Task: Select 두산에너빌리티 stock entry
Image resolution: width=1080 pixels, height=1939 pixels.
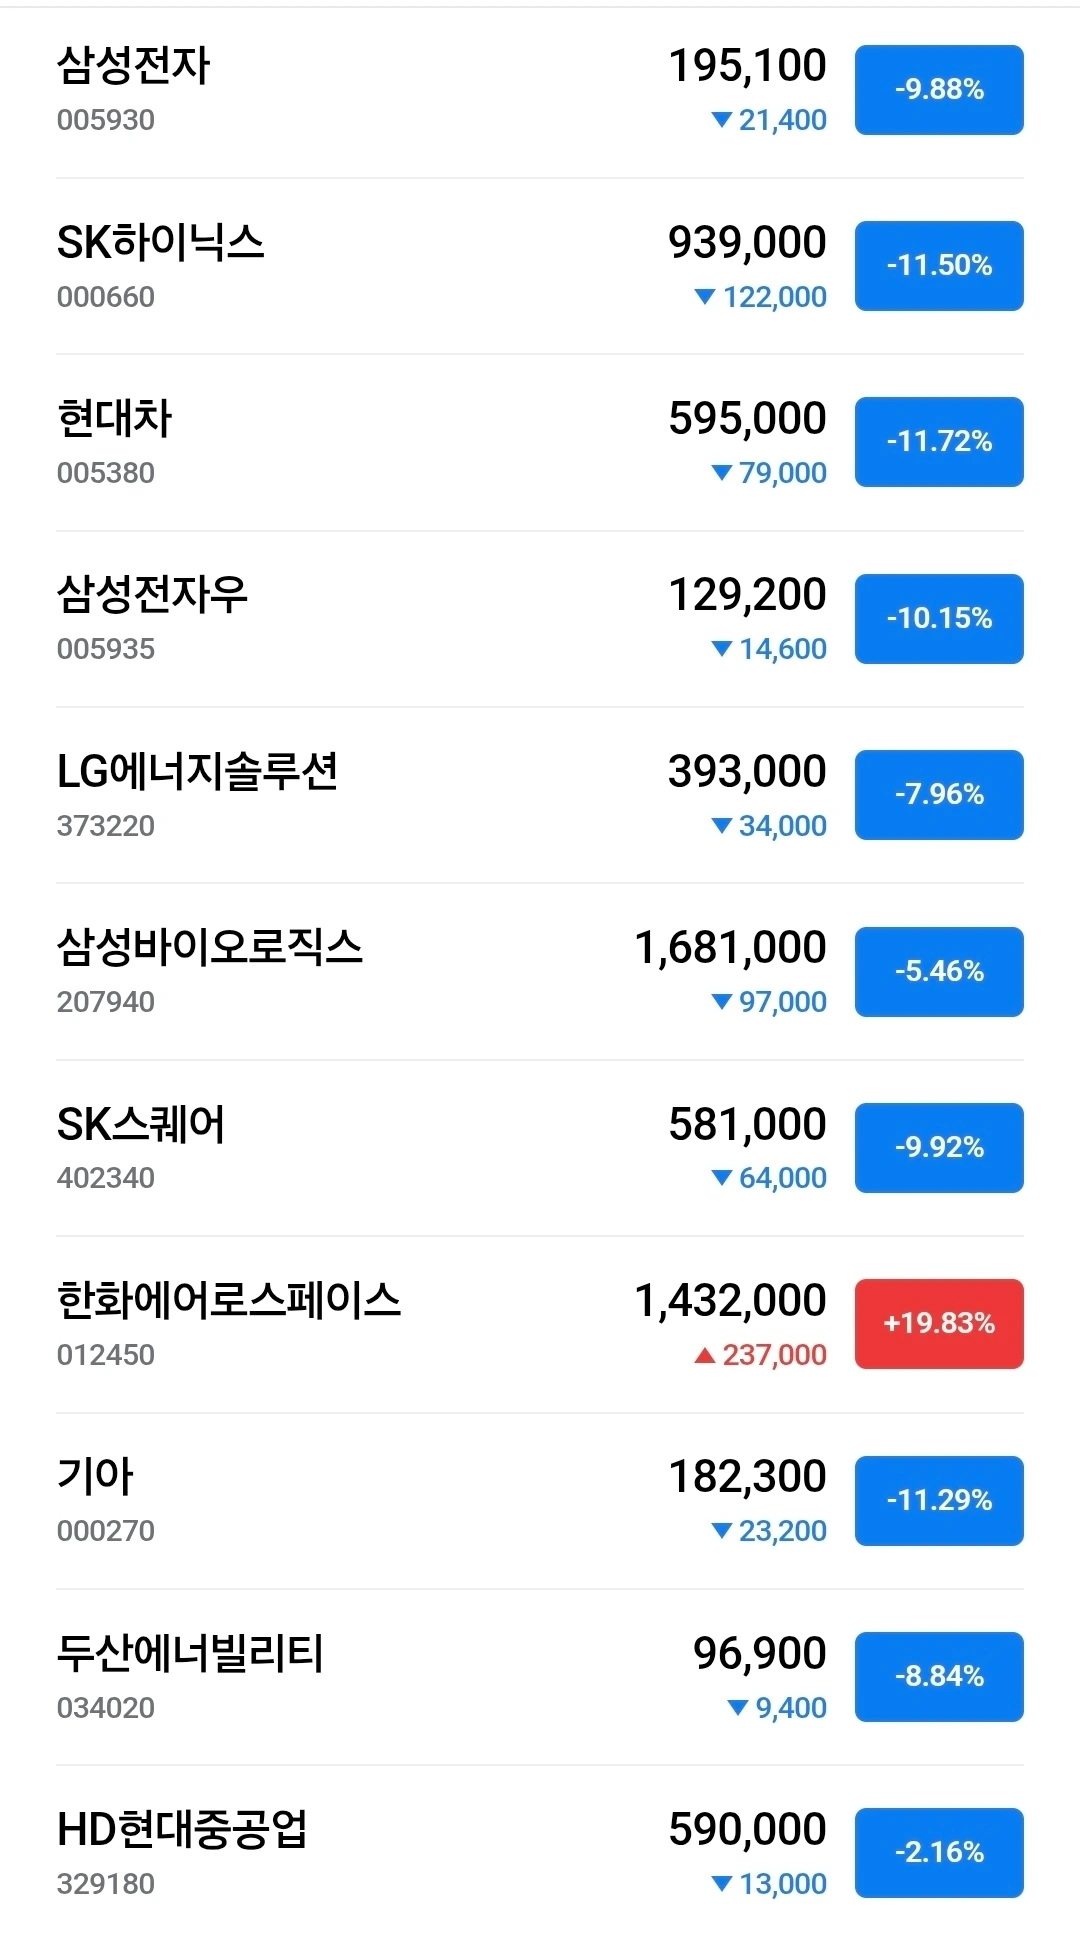Action: (540, 1677)
